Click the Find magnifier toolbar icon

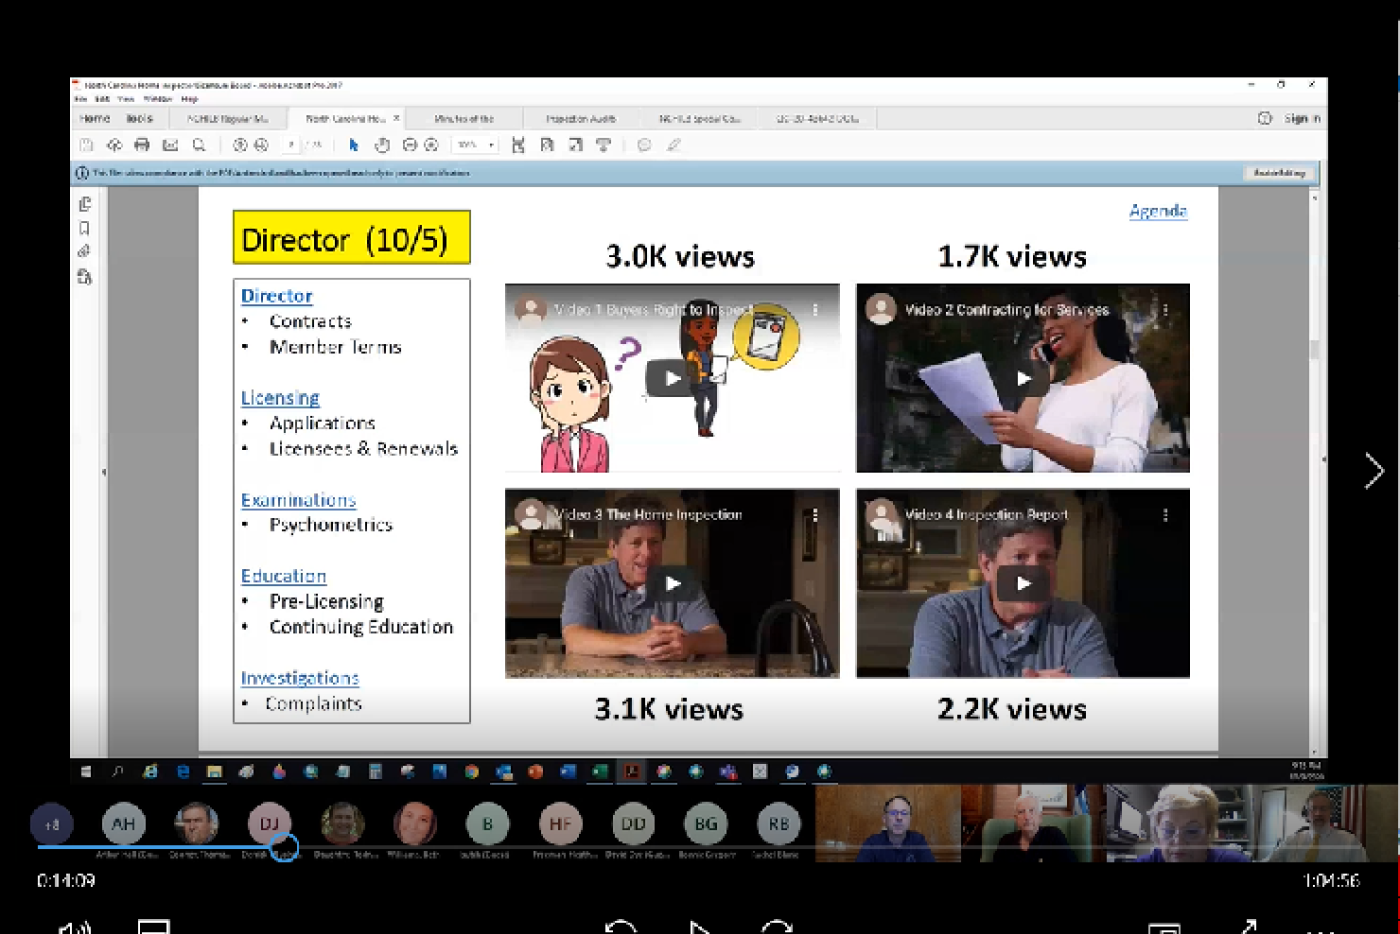tap(199, 145)
